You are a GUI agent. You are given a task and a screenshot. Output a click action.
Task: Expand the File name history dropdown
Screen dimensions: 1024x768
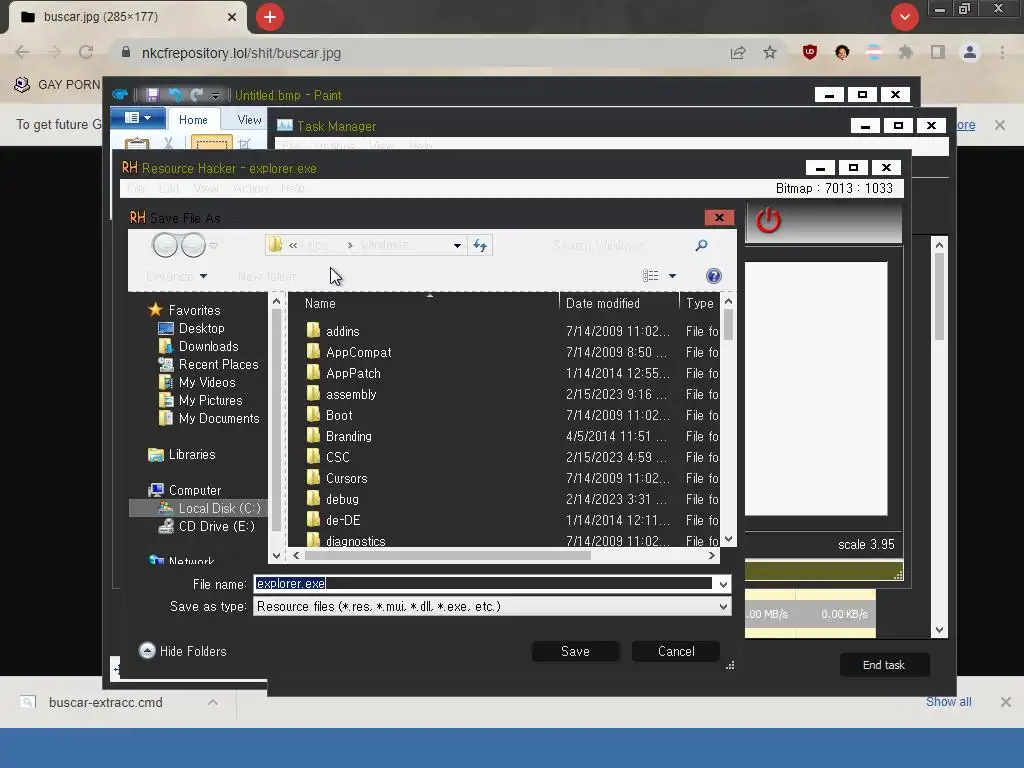[723, 584]
